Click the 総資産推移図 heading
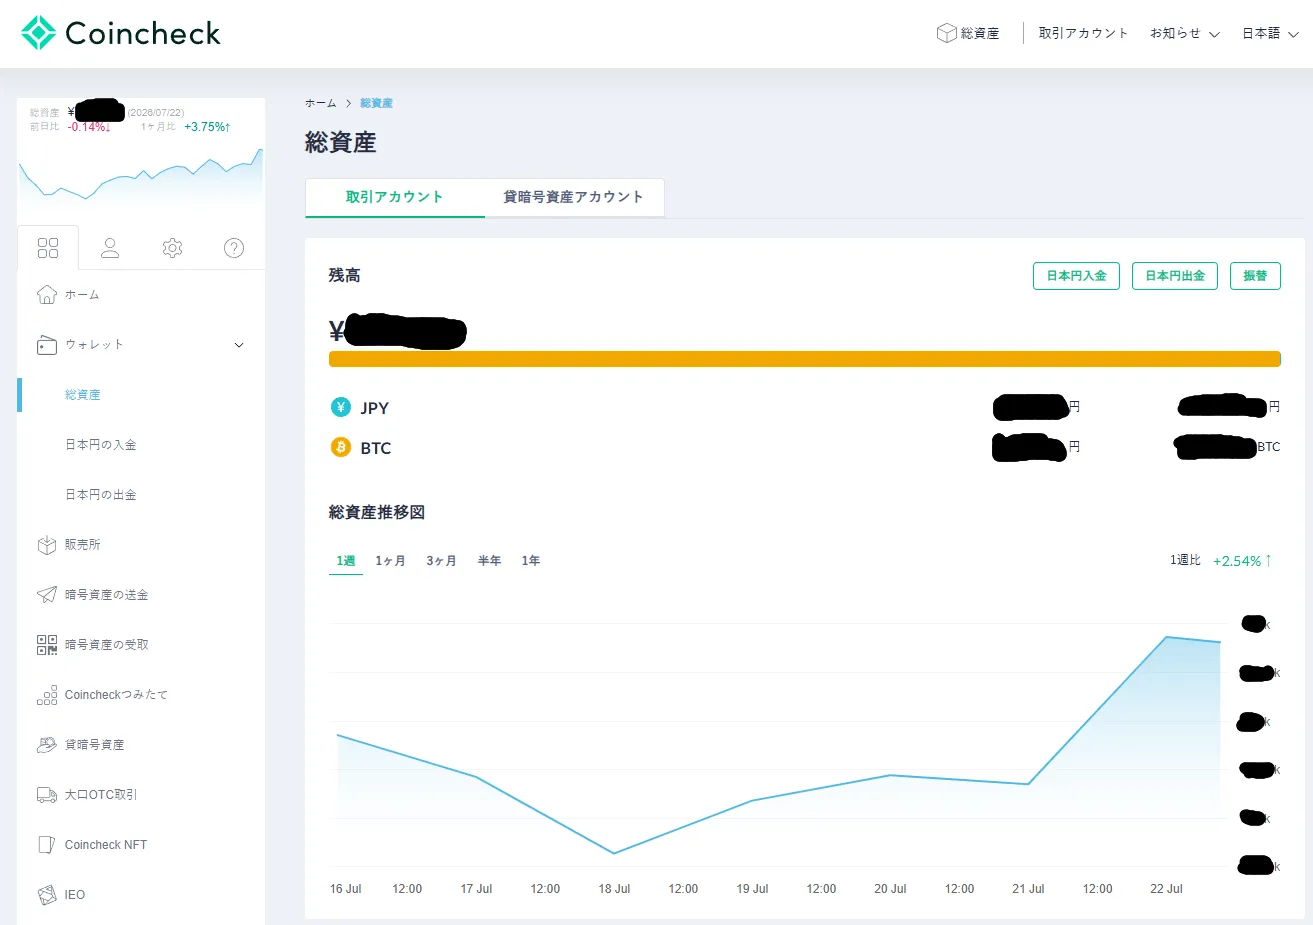The height and width of the screenshot is (925, 1313). point(377,512)
